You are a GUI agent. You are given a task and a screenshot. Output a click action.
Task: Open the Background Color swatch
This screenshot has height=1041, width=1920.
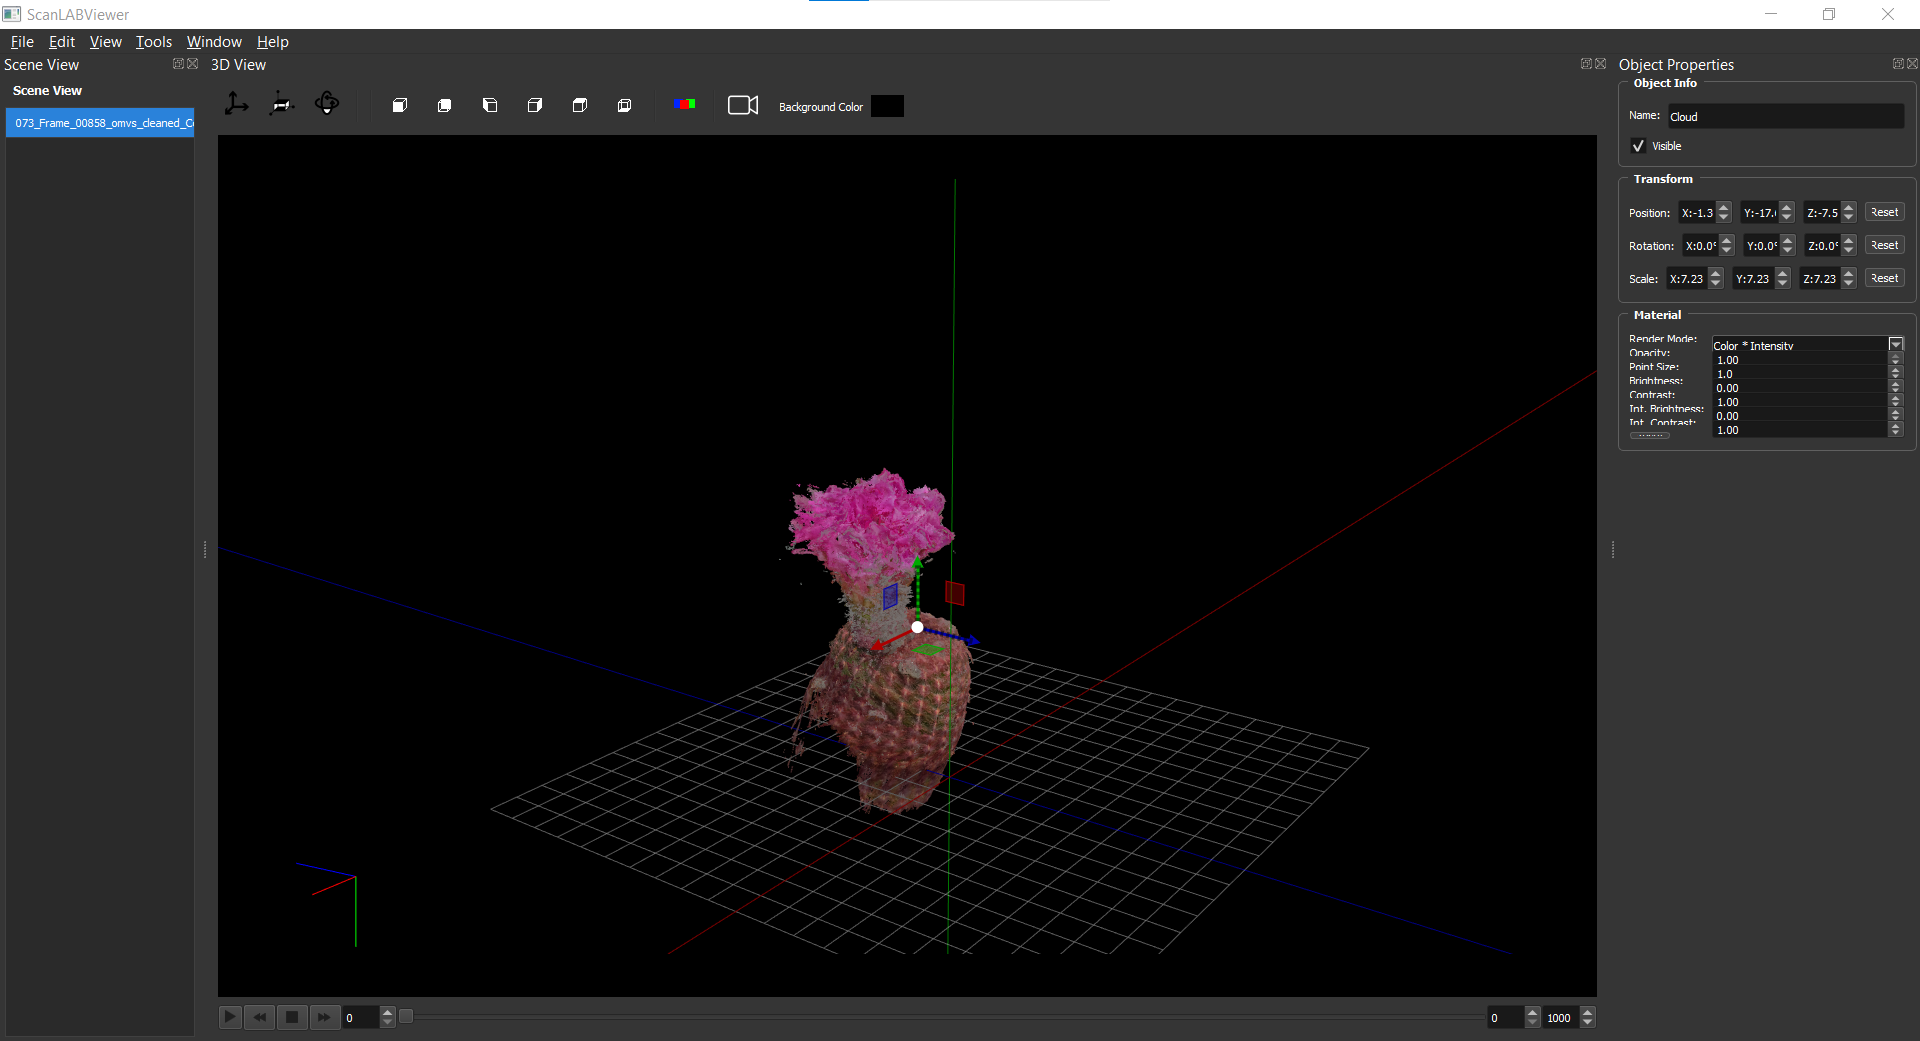coord(887,106)
